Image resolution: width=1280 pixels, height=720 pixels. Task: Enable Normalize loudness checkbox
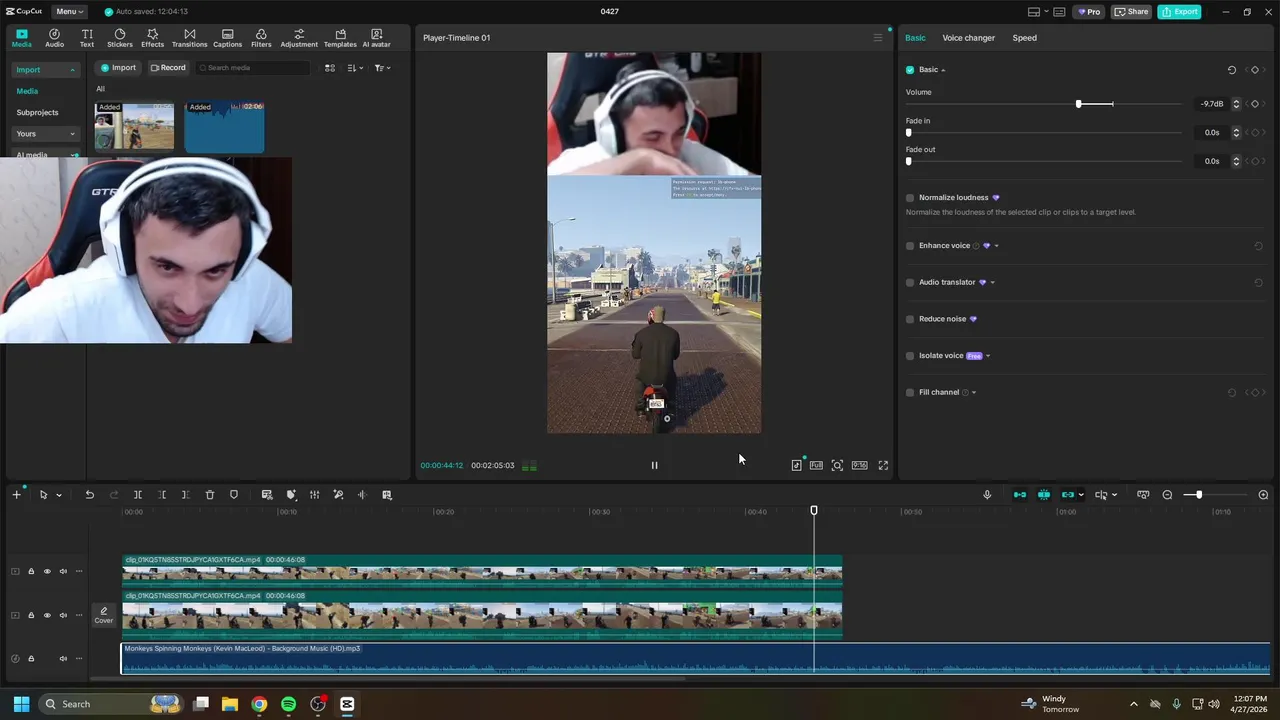click(x=910, y=198)
